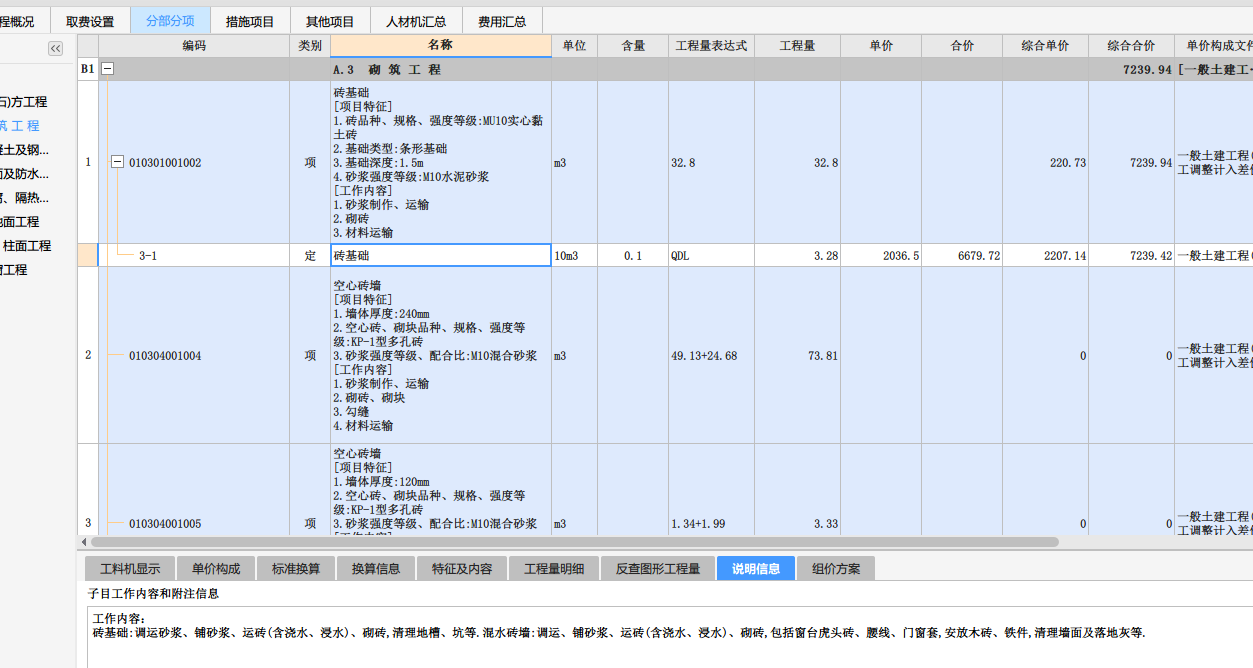Select the 73.81 quantity cell
This screenshot has height=668, width=1253.
(797, 356)
